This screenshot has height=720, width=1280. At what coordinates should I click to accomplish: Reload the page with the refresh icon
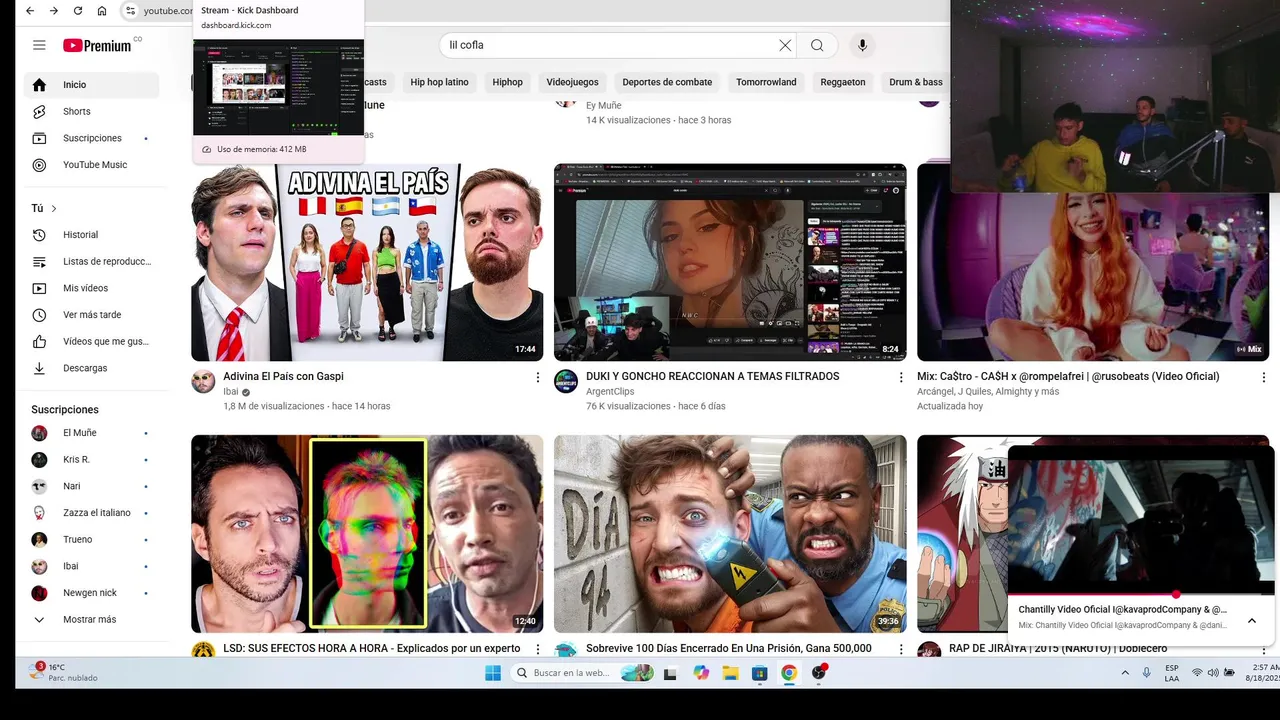[78, 11]
